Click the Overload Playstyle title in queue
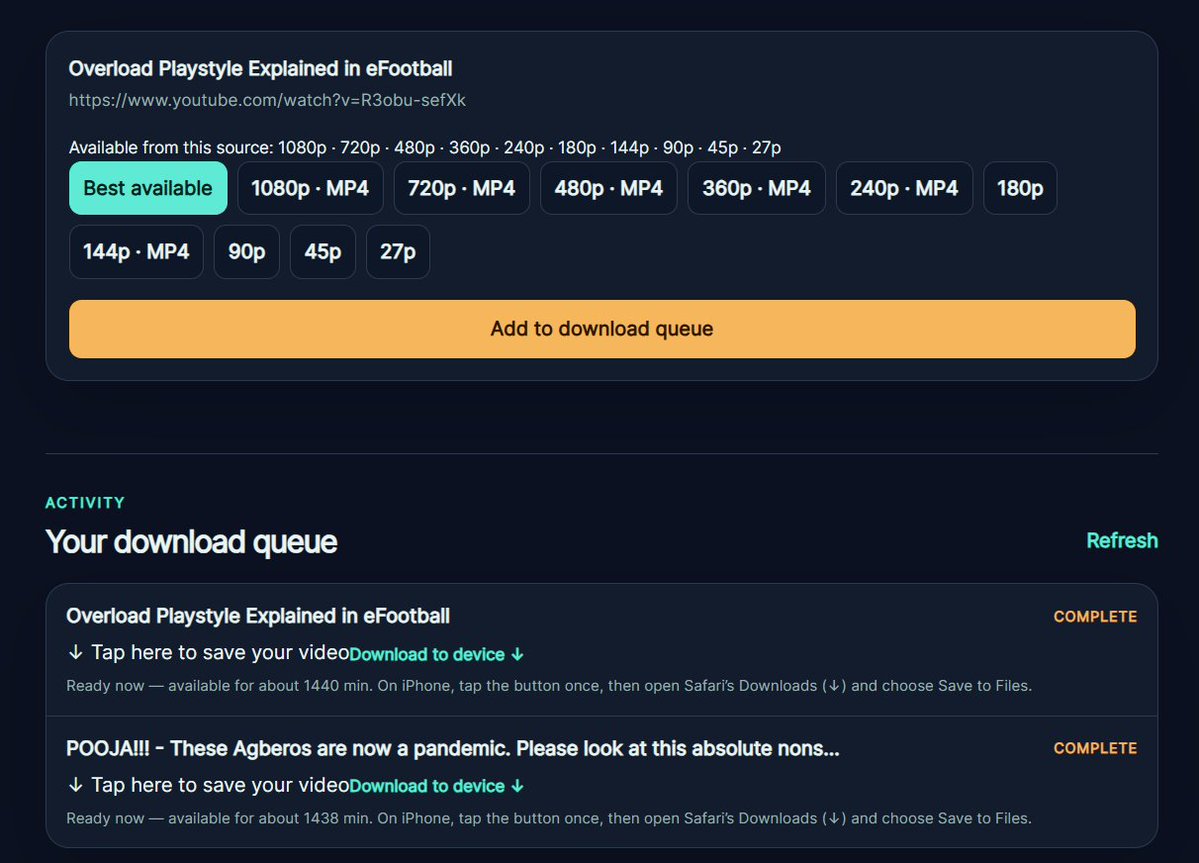Screen dimensions: 1199x863 click(x=258, y=616)
